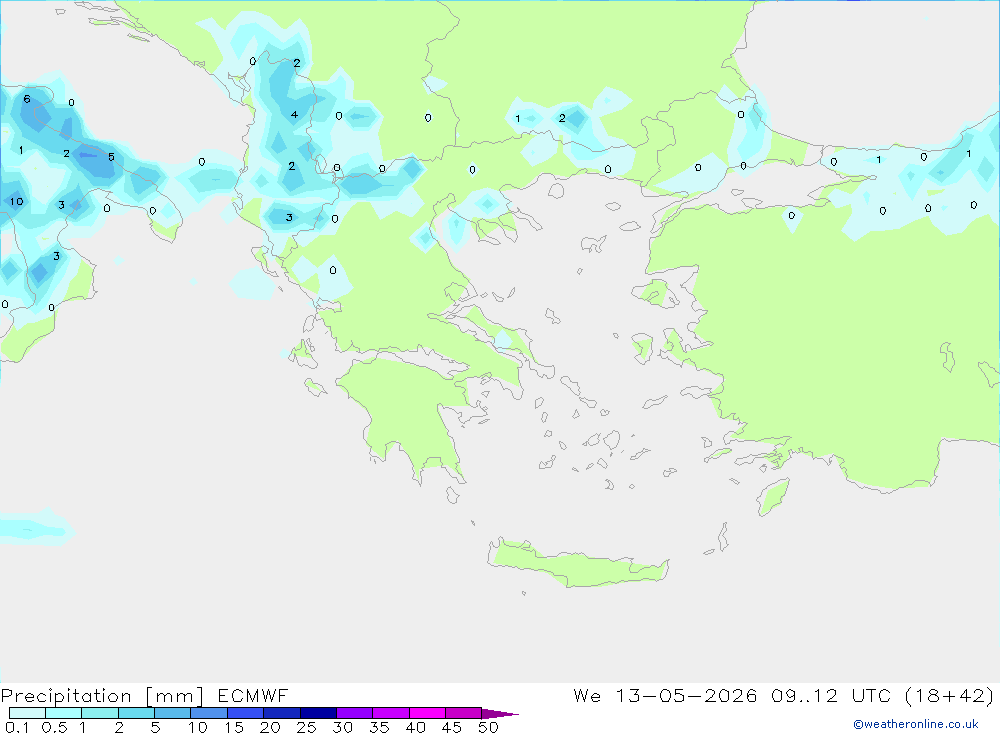Image resolution: width=1000 pixels, height=733 pixels.
Task: Click the legend scale label '35'
Action: click(379, 727)
